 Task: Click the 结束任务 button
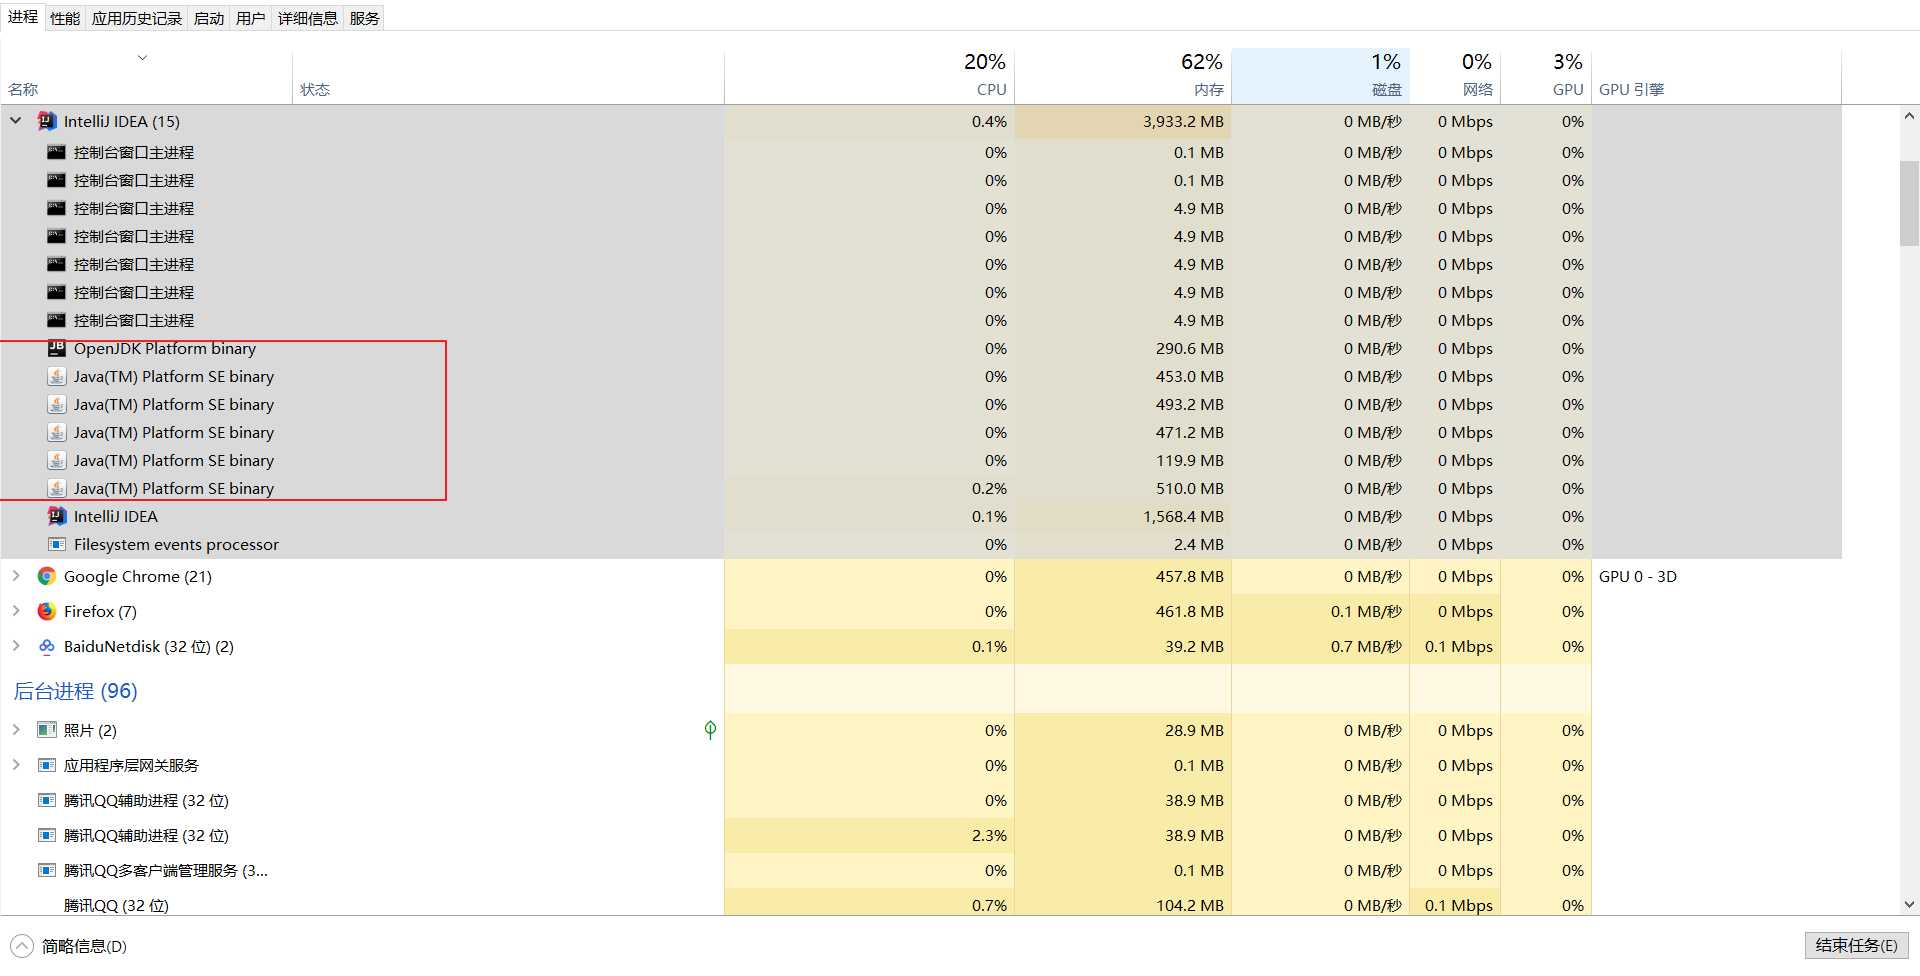pyautogui.click(x=1857, y=946)
